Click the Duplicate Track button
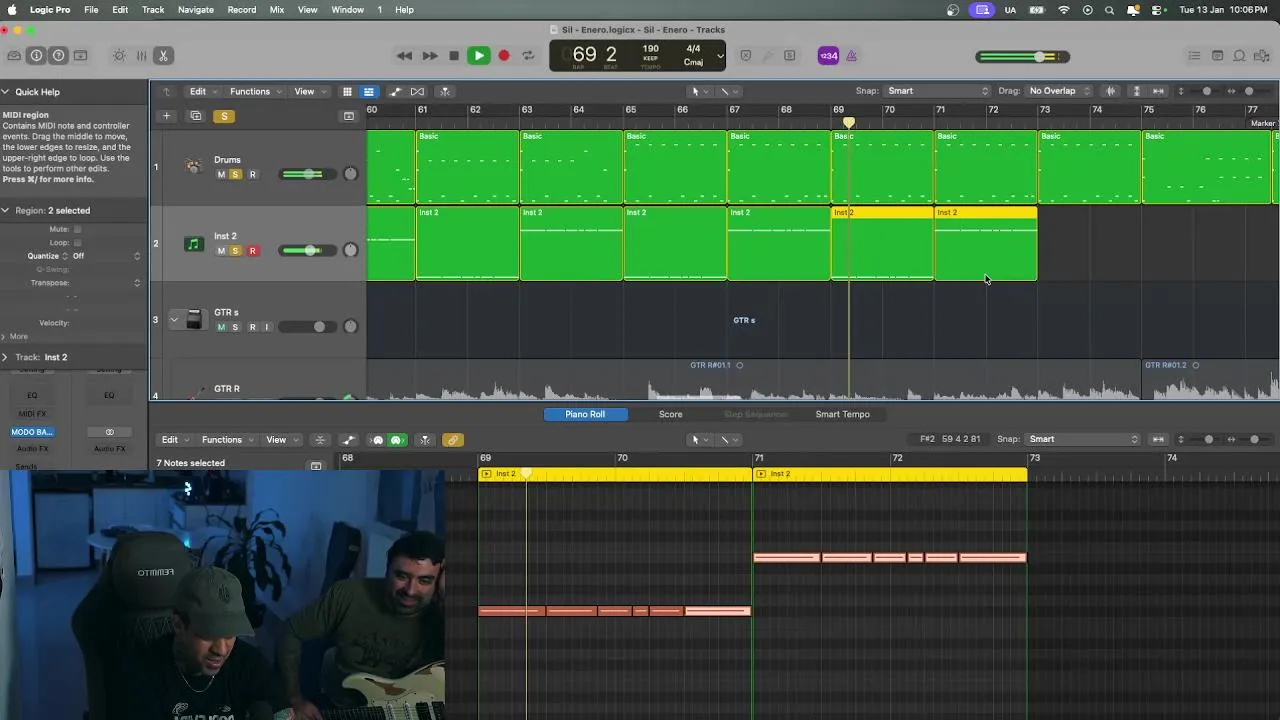The height and width of the screenshot is (720, 1280). [195, 116]
